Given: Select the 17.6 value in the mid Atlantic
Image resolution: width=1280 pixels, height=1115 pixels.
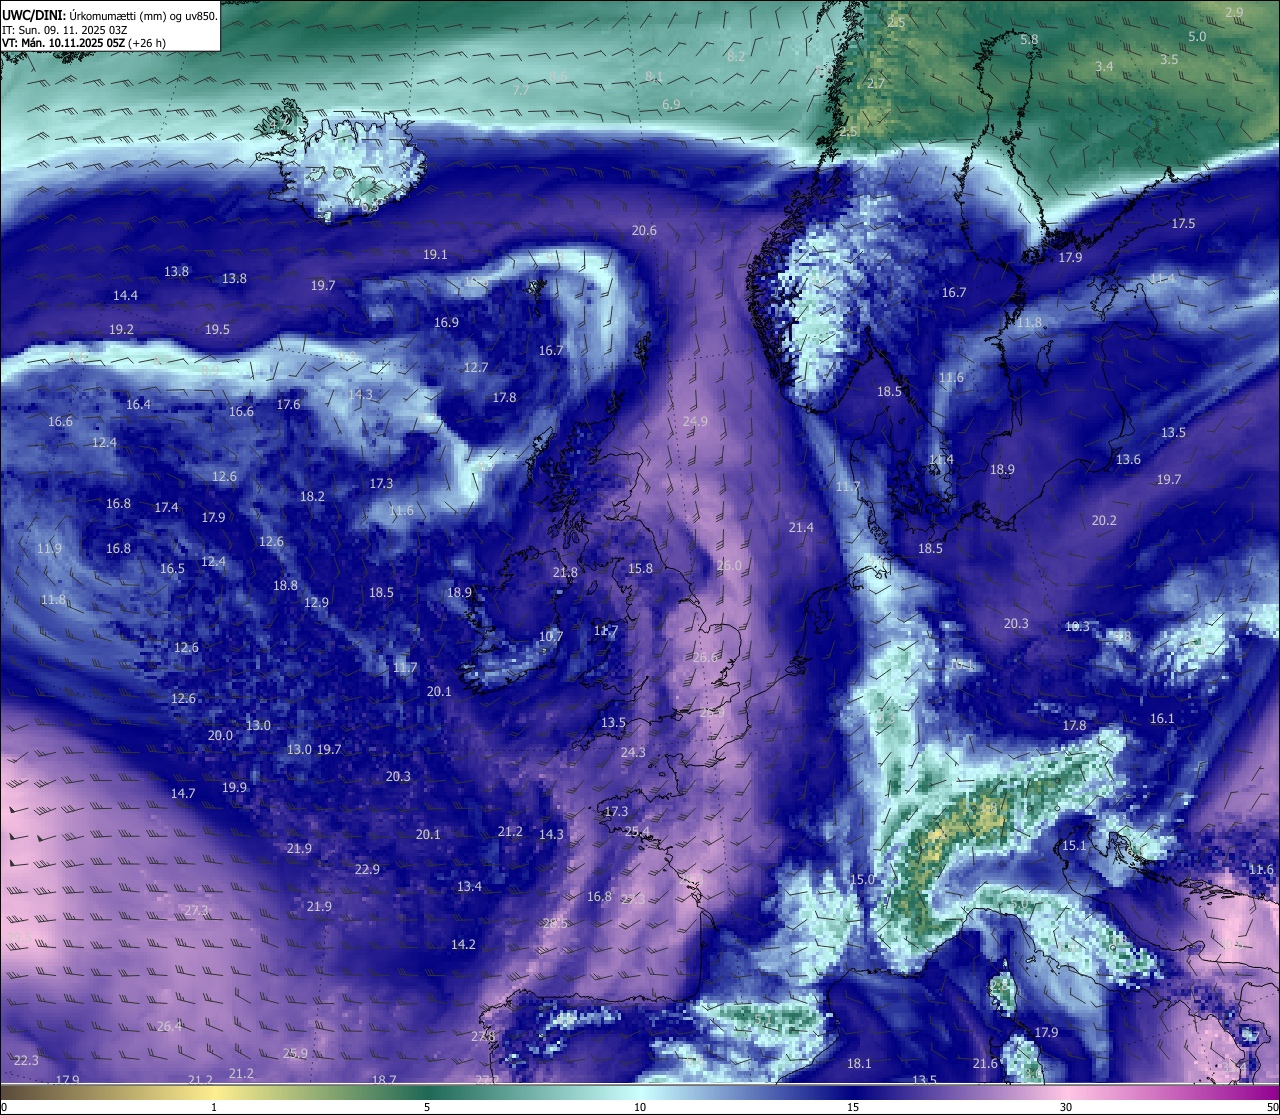Looking at the screenshot, I should (x=288, y=404).
